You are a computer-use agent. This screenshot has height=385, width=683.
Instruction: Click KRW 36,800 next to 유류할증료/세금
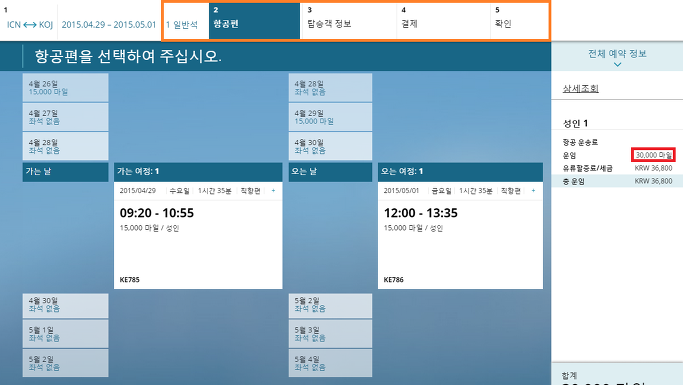(x=653, y=168)
